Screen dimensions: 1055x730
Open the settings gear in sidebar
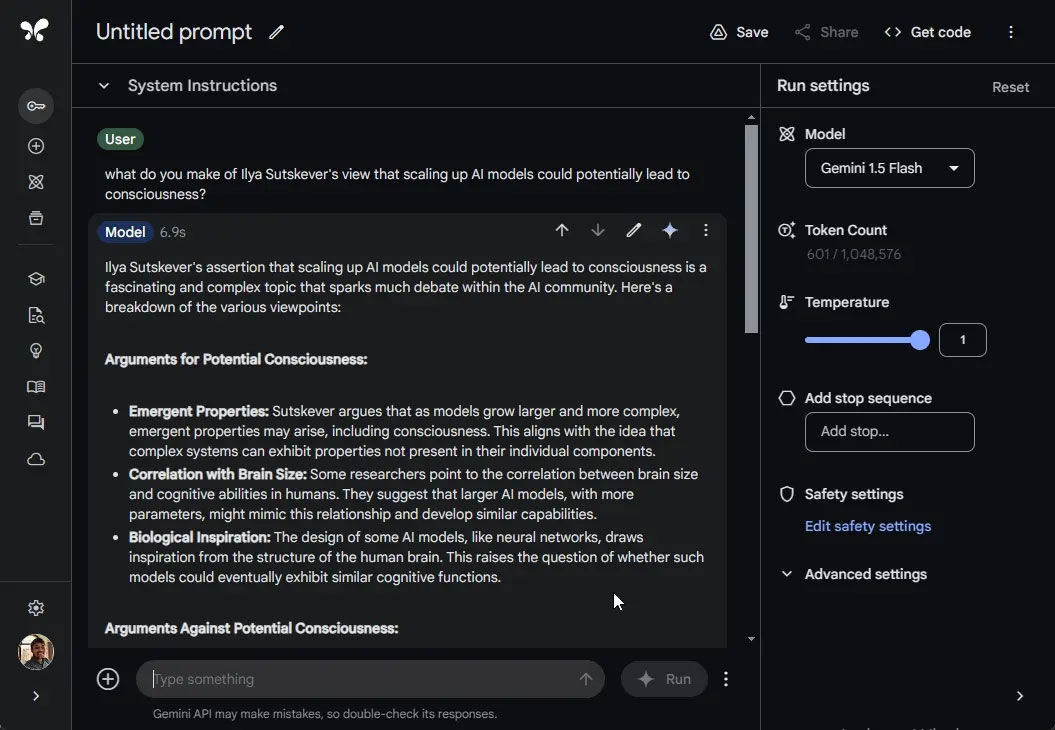pyautogui.click(x=36, y=608)
